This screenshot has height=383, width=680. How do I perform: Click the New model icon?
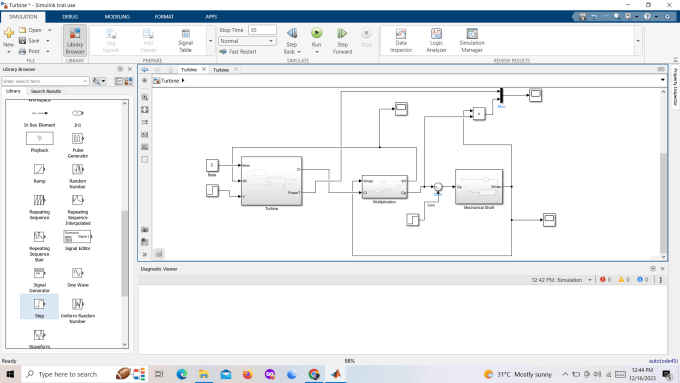(x=8, y=33)
